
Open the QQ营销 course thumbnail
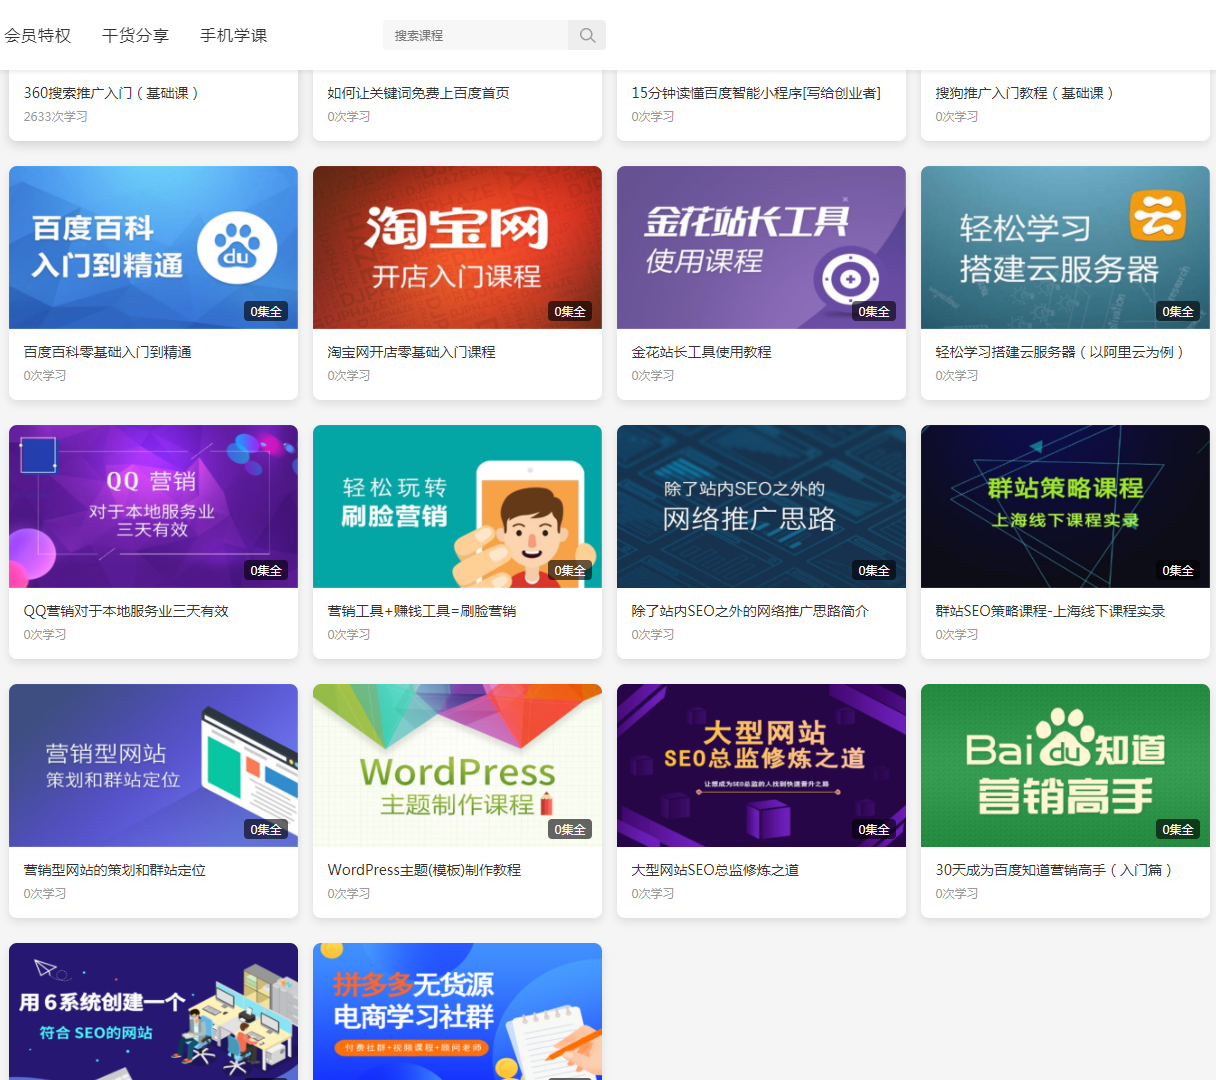[153, 506]
